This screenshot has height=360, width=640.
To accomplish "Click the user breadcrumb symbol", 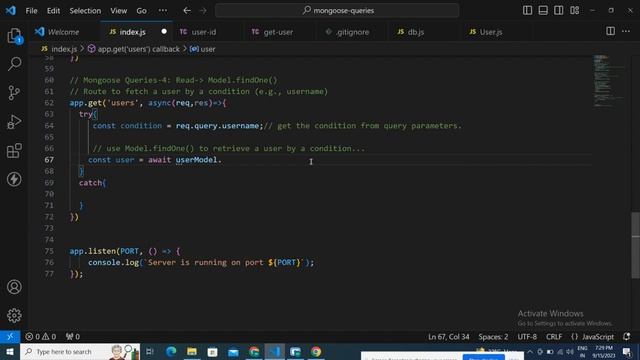I will tap(203, 49).
